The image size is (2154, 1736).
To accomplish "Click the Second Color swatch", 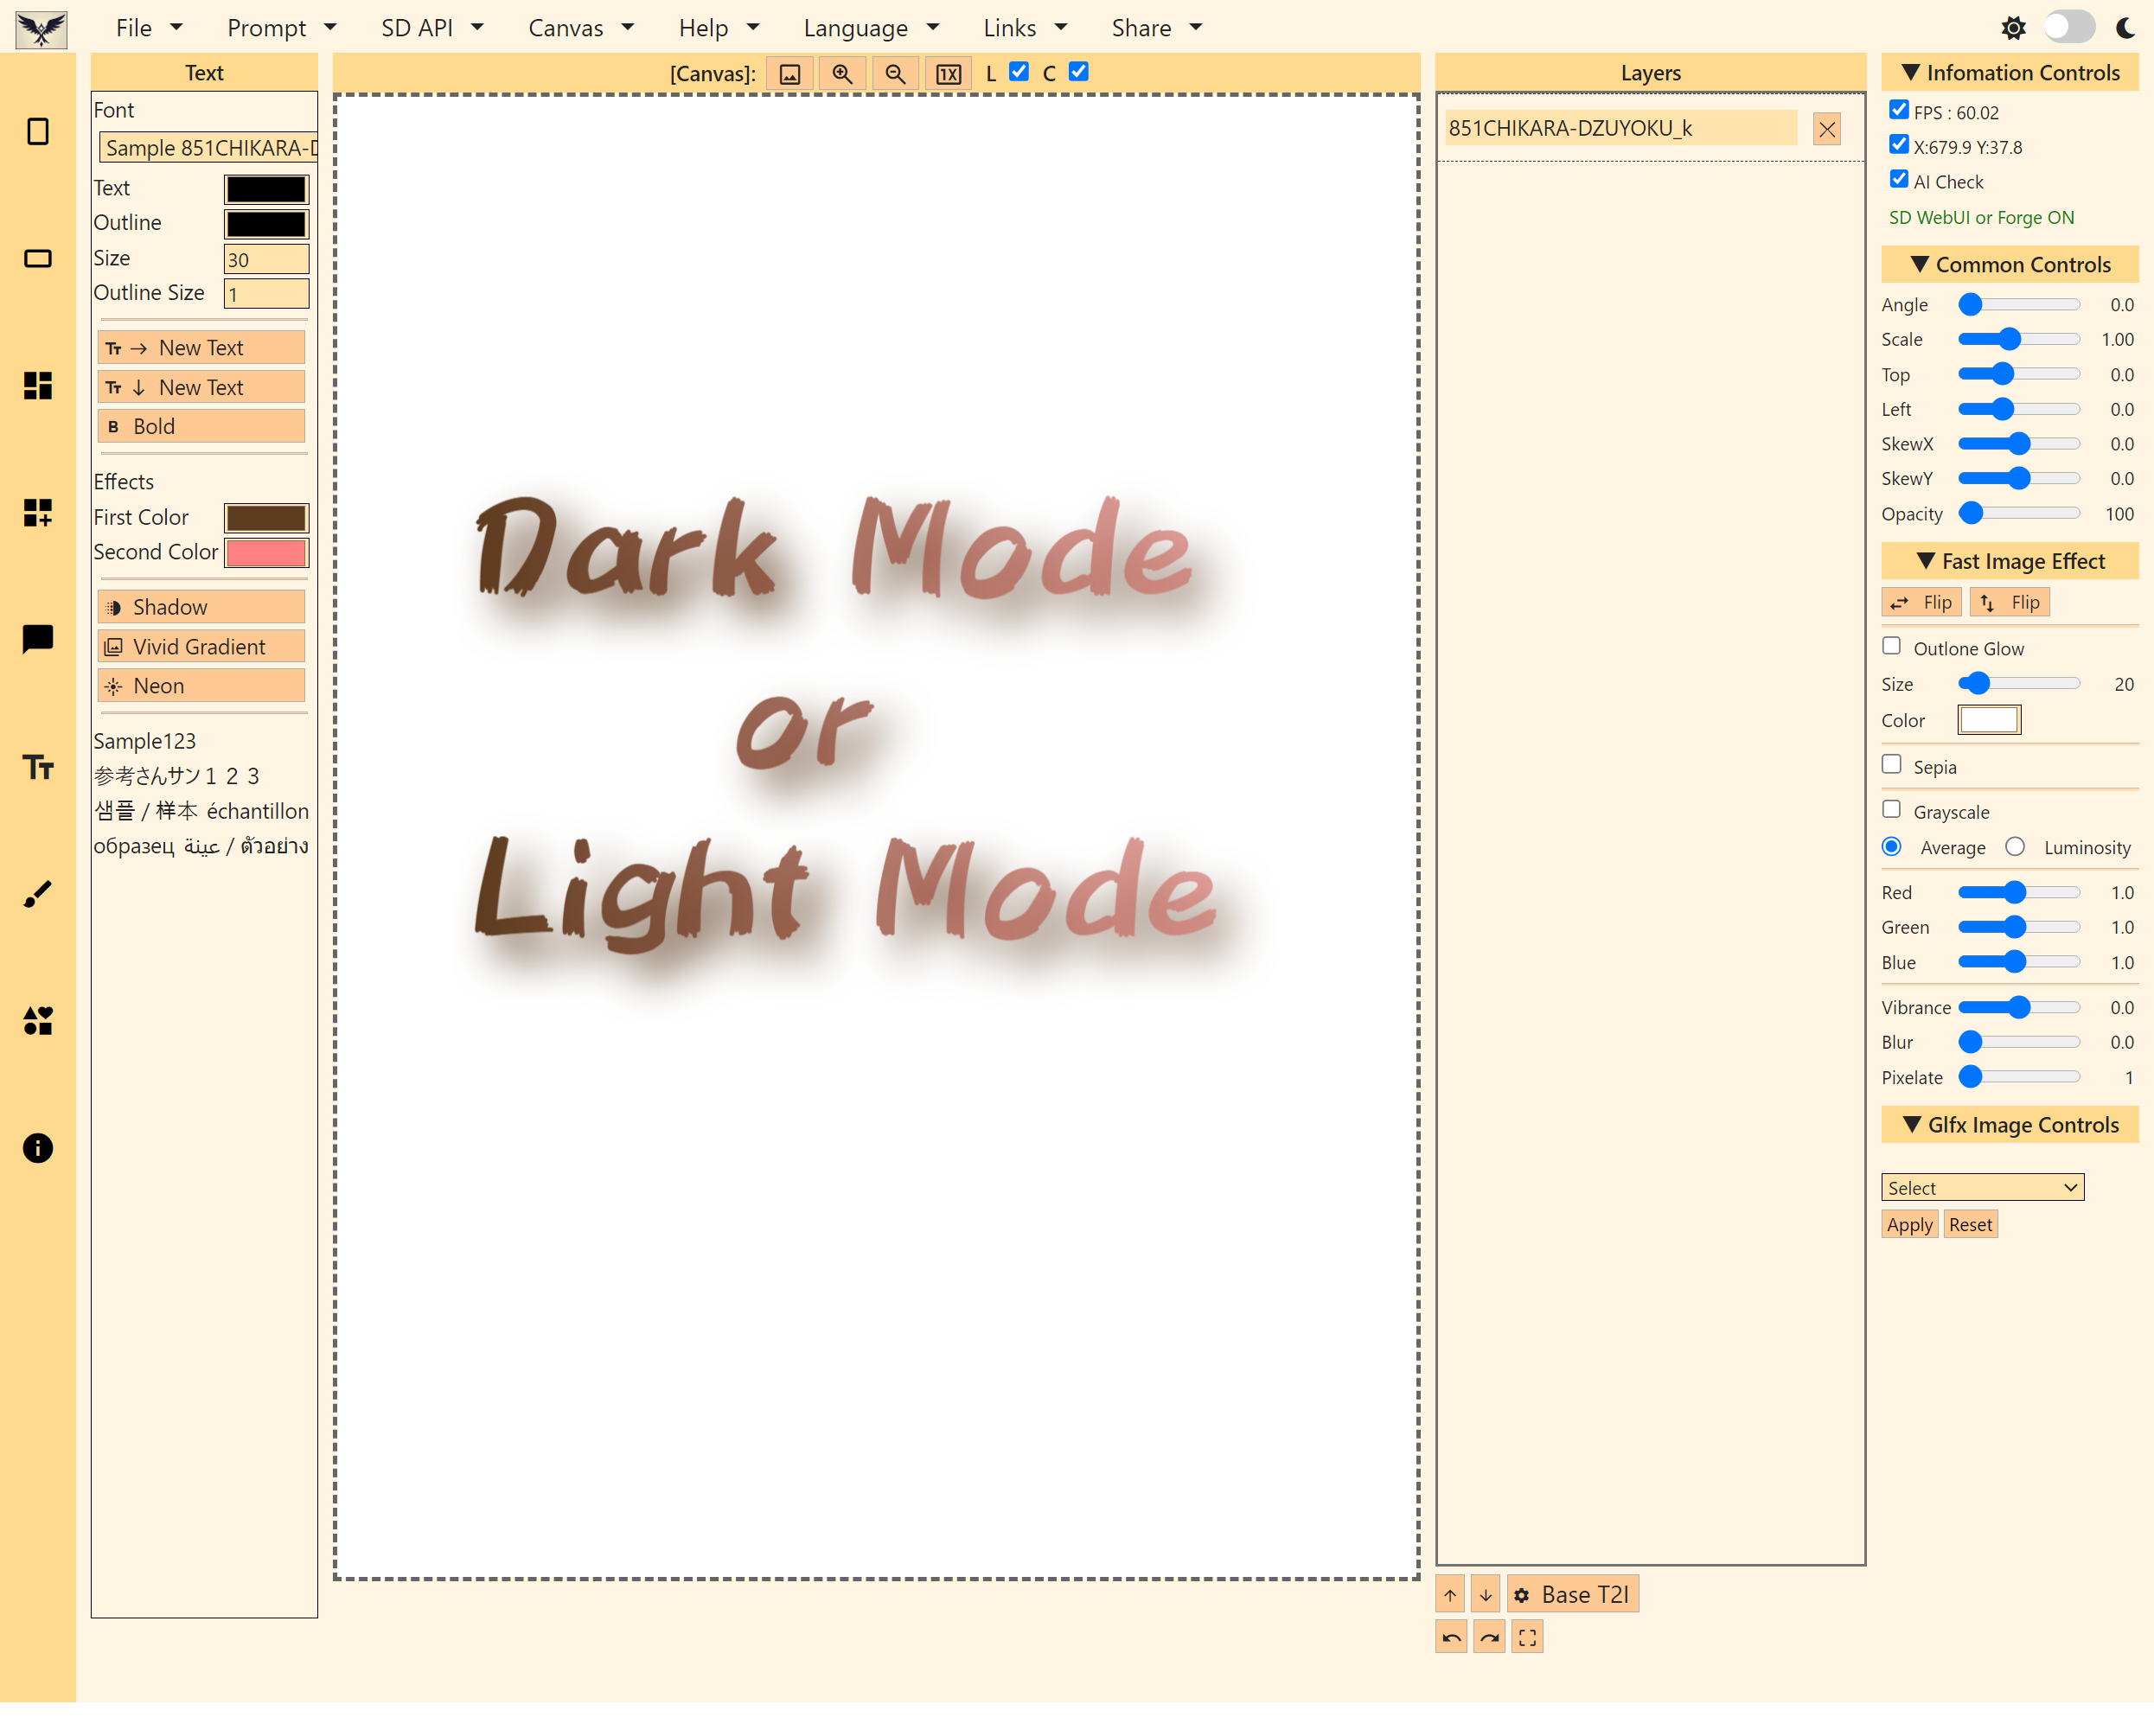I will pos(266,552).
